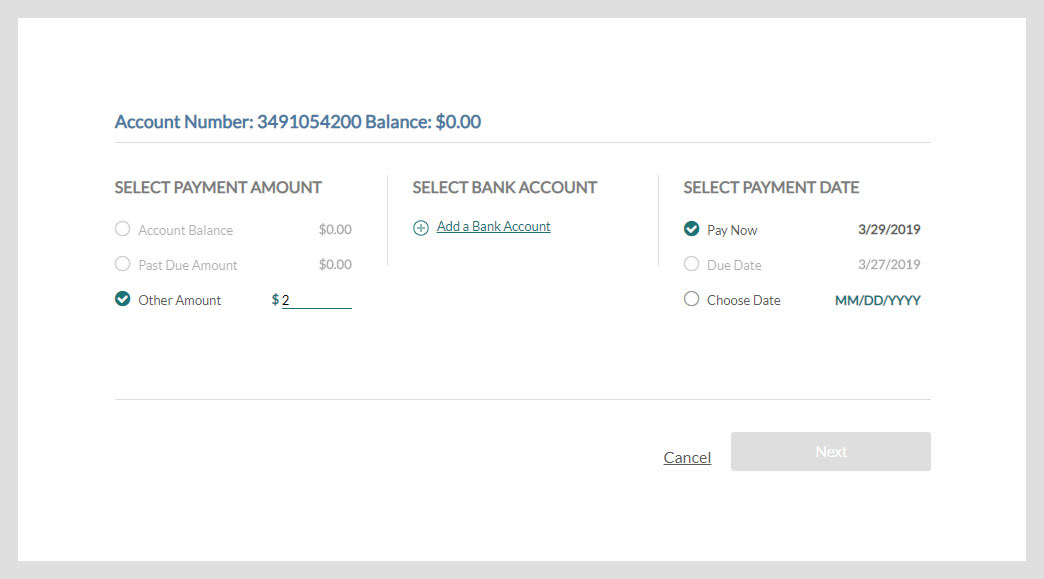Viewport: 1044px width, 579px height.
Task: Click the checked Other Amount radio button
Action: [x=123, y=299]
